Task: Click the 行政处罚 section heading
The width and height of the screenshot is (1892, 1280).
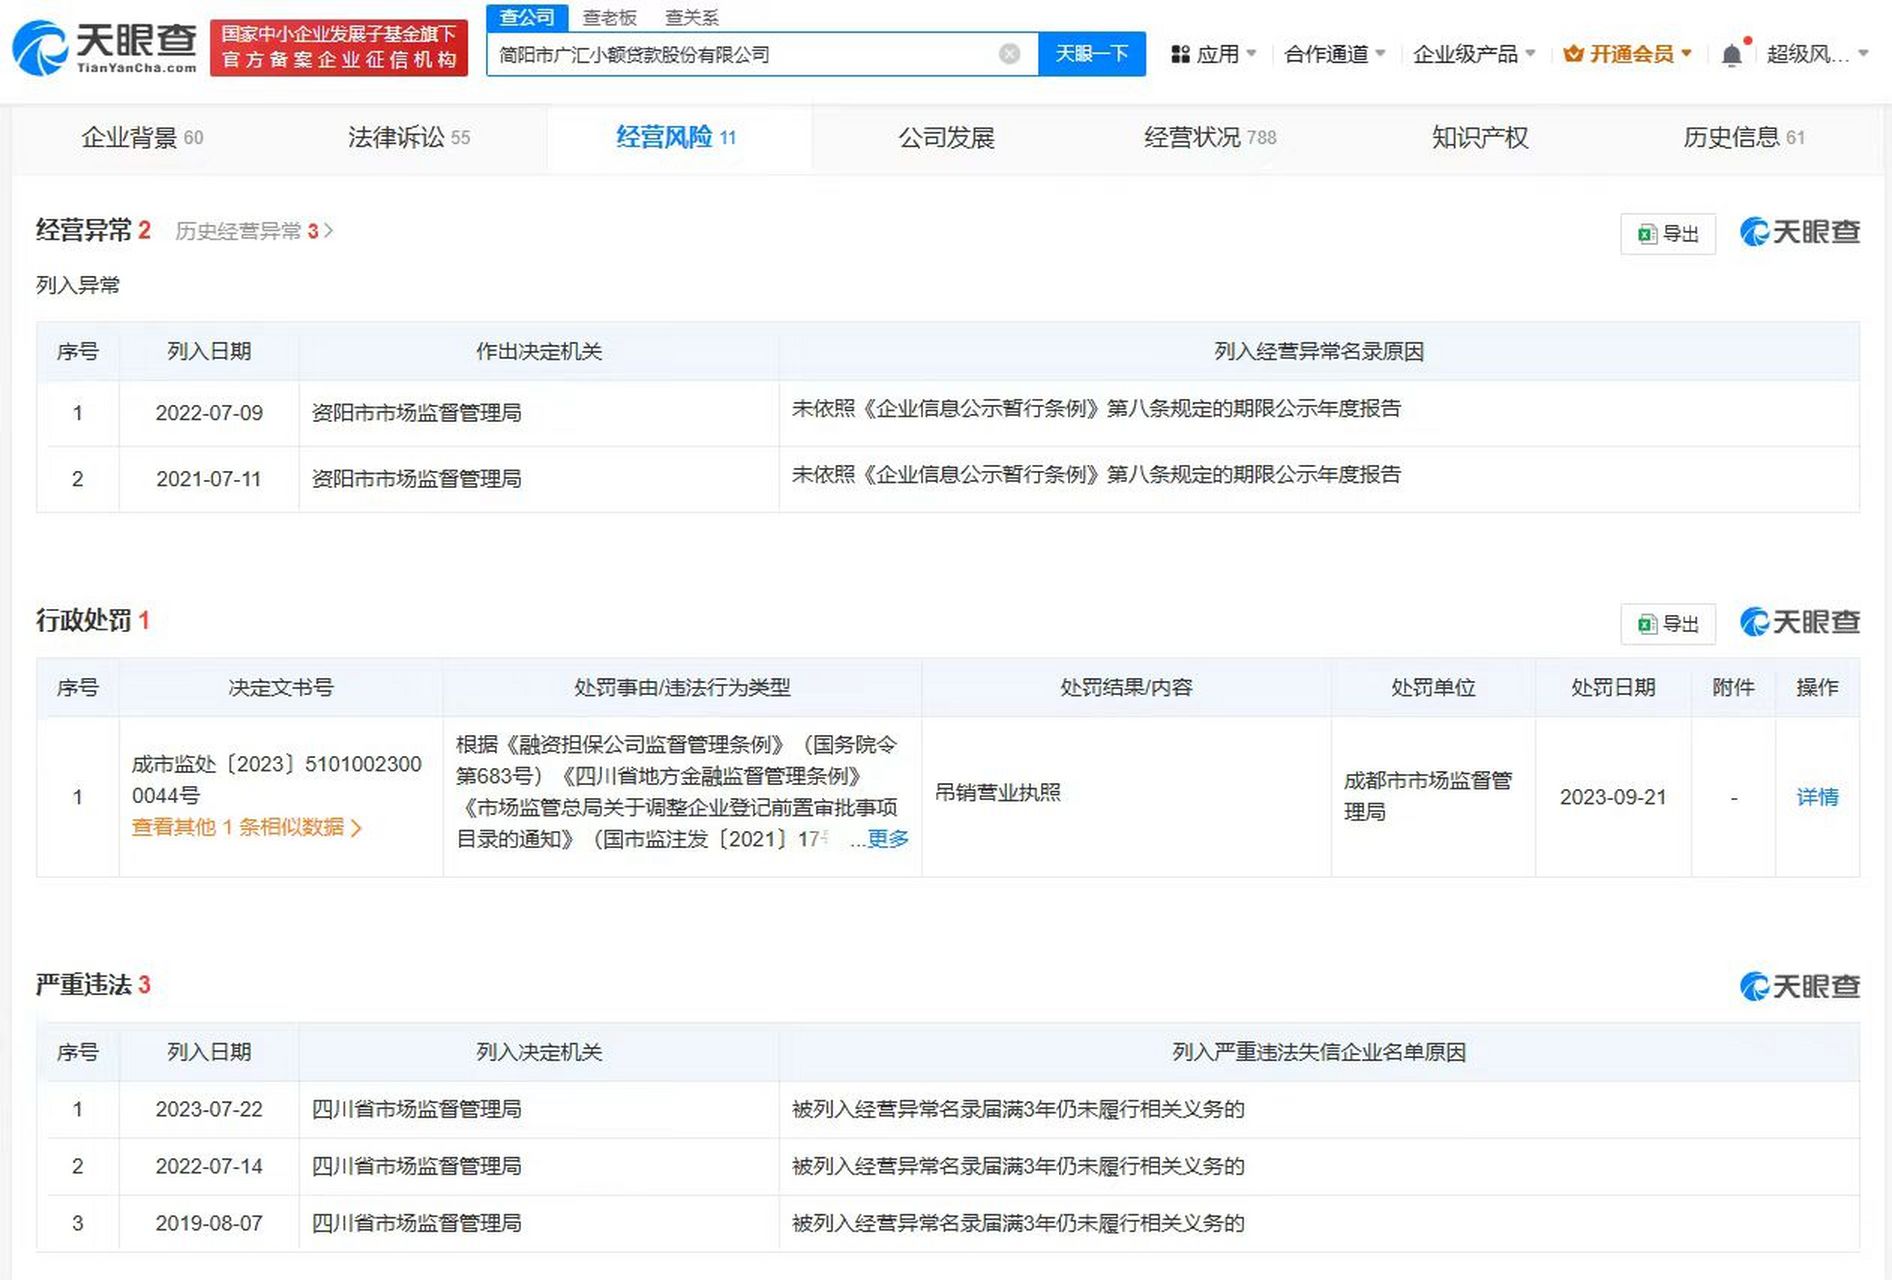Action: (83, 620)
